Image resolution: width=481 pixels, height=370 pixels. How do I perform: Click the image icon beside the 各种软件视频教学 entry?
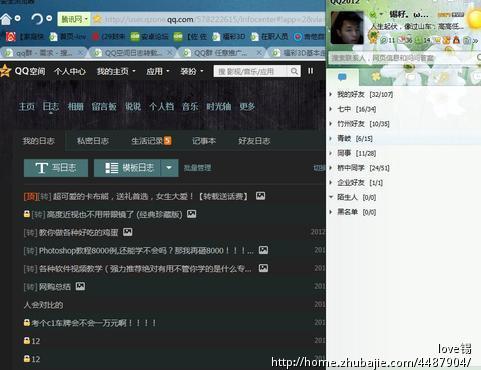[263, 268]
